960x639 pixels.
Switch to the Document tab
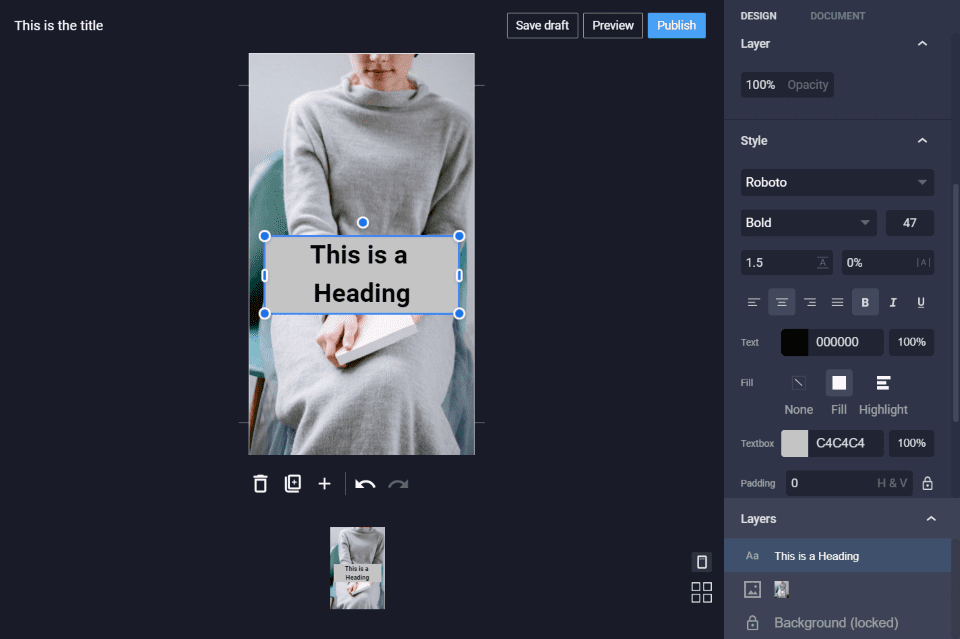pos(837,16)
